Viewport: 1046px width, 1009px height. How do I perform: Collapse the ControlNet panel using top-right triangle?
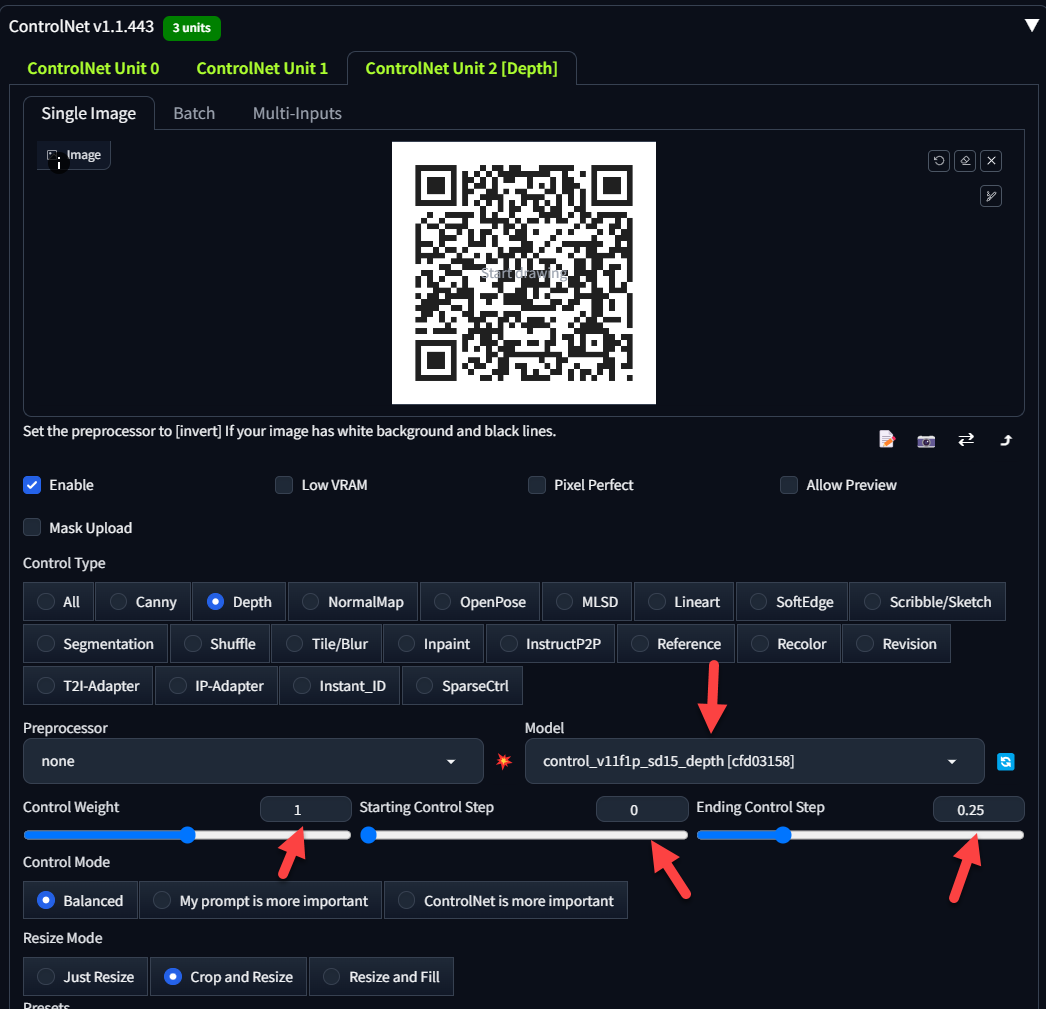tap(1031, 25)
